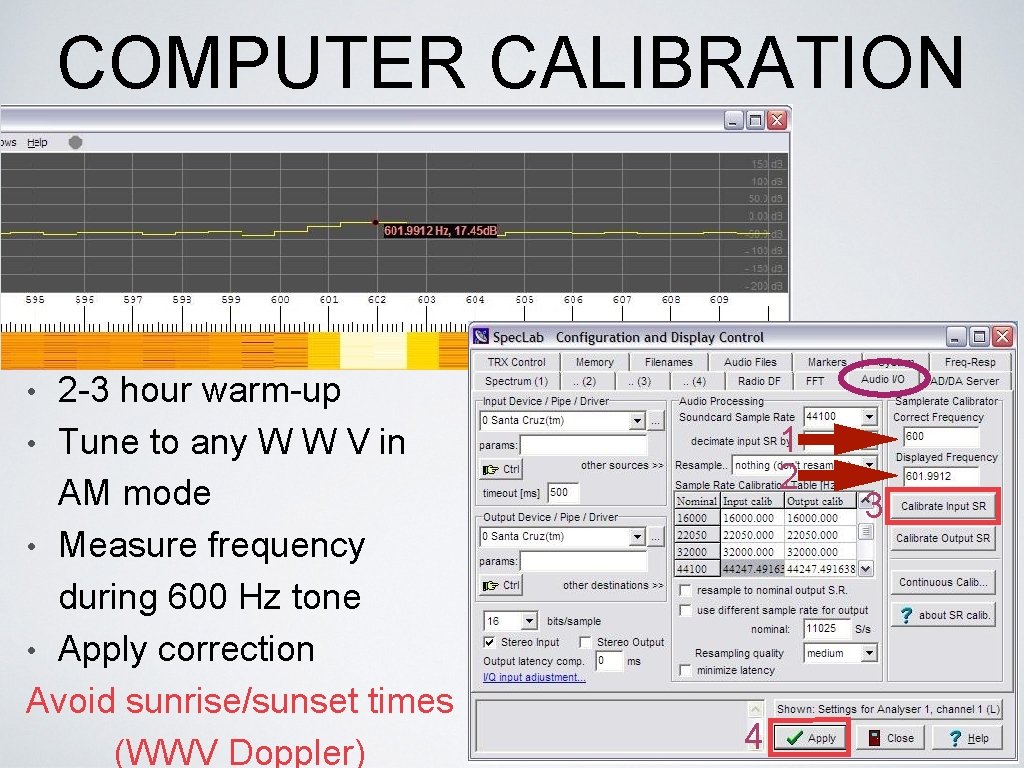Click the red door icon on the Close button

tap(874, 737)
